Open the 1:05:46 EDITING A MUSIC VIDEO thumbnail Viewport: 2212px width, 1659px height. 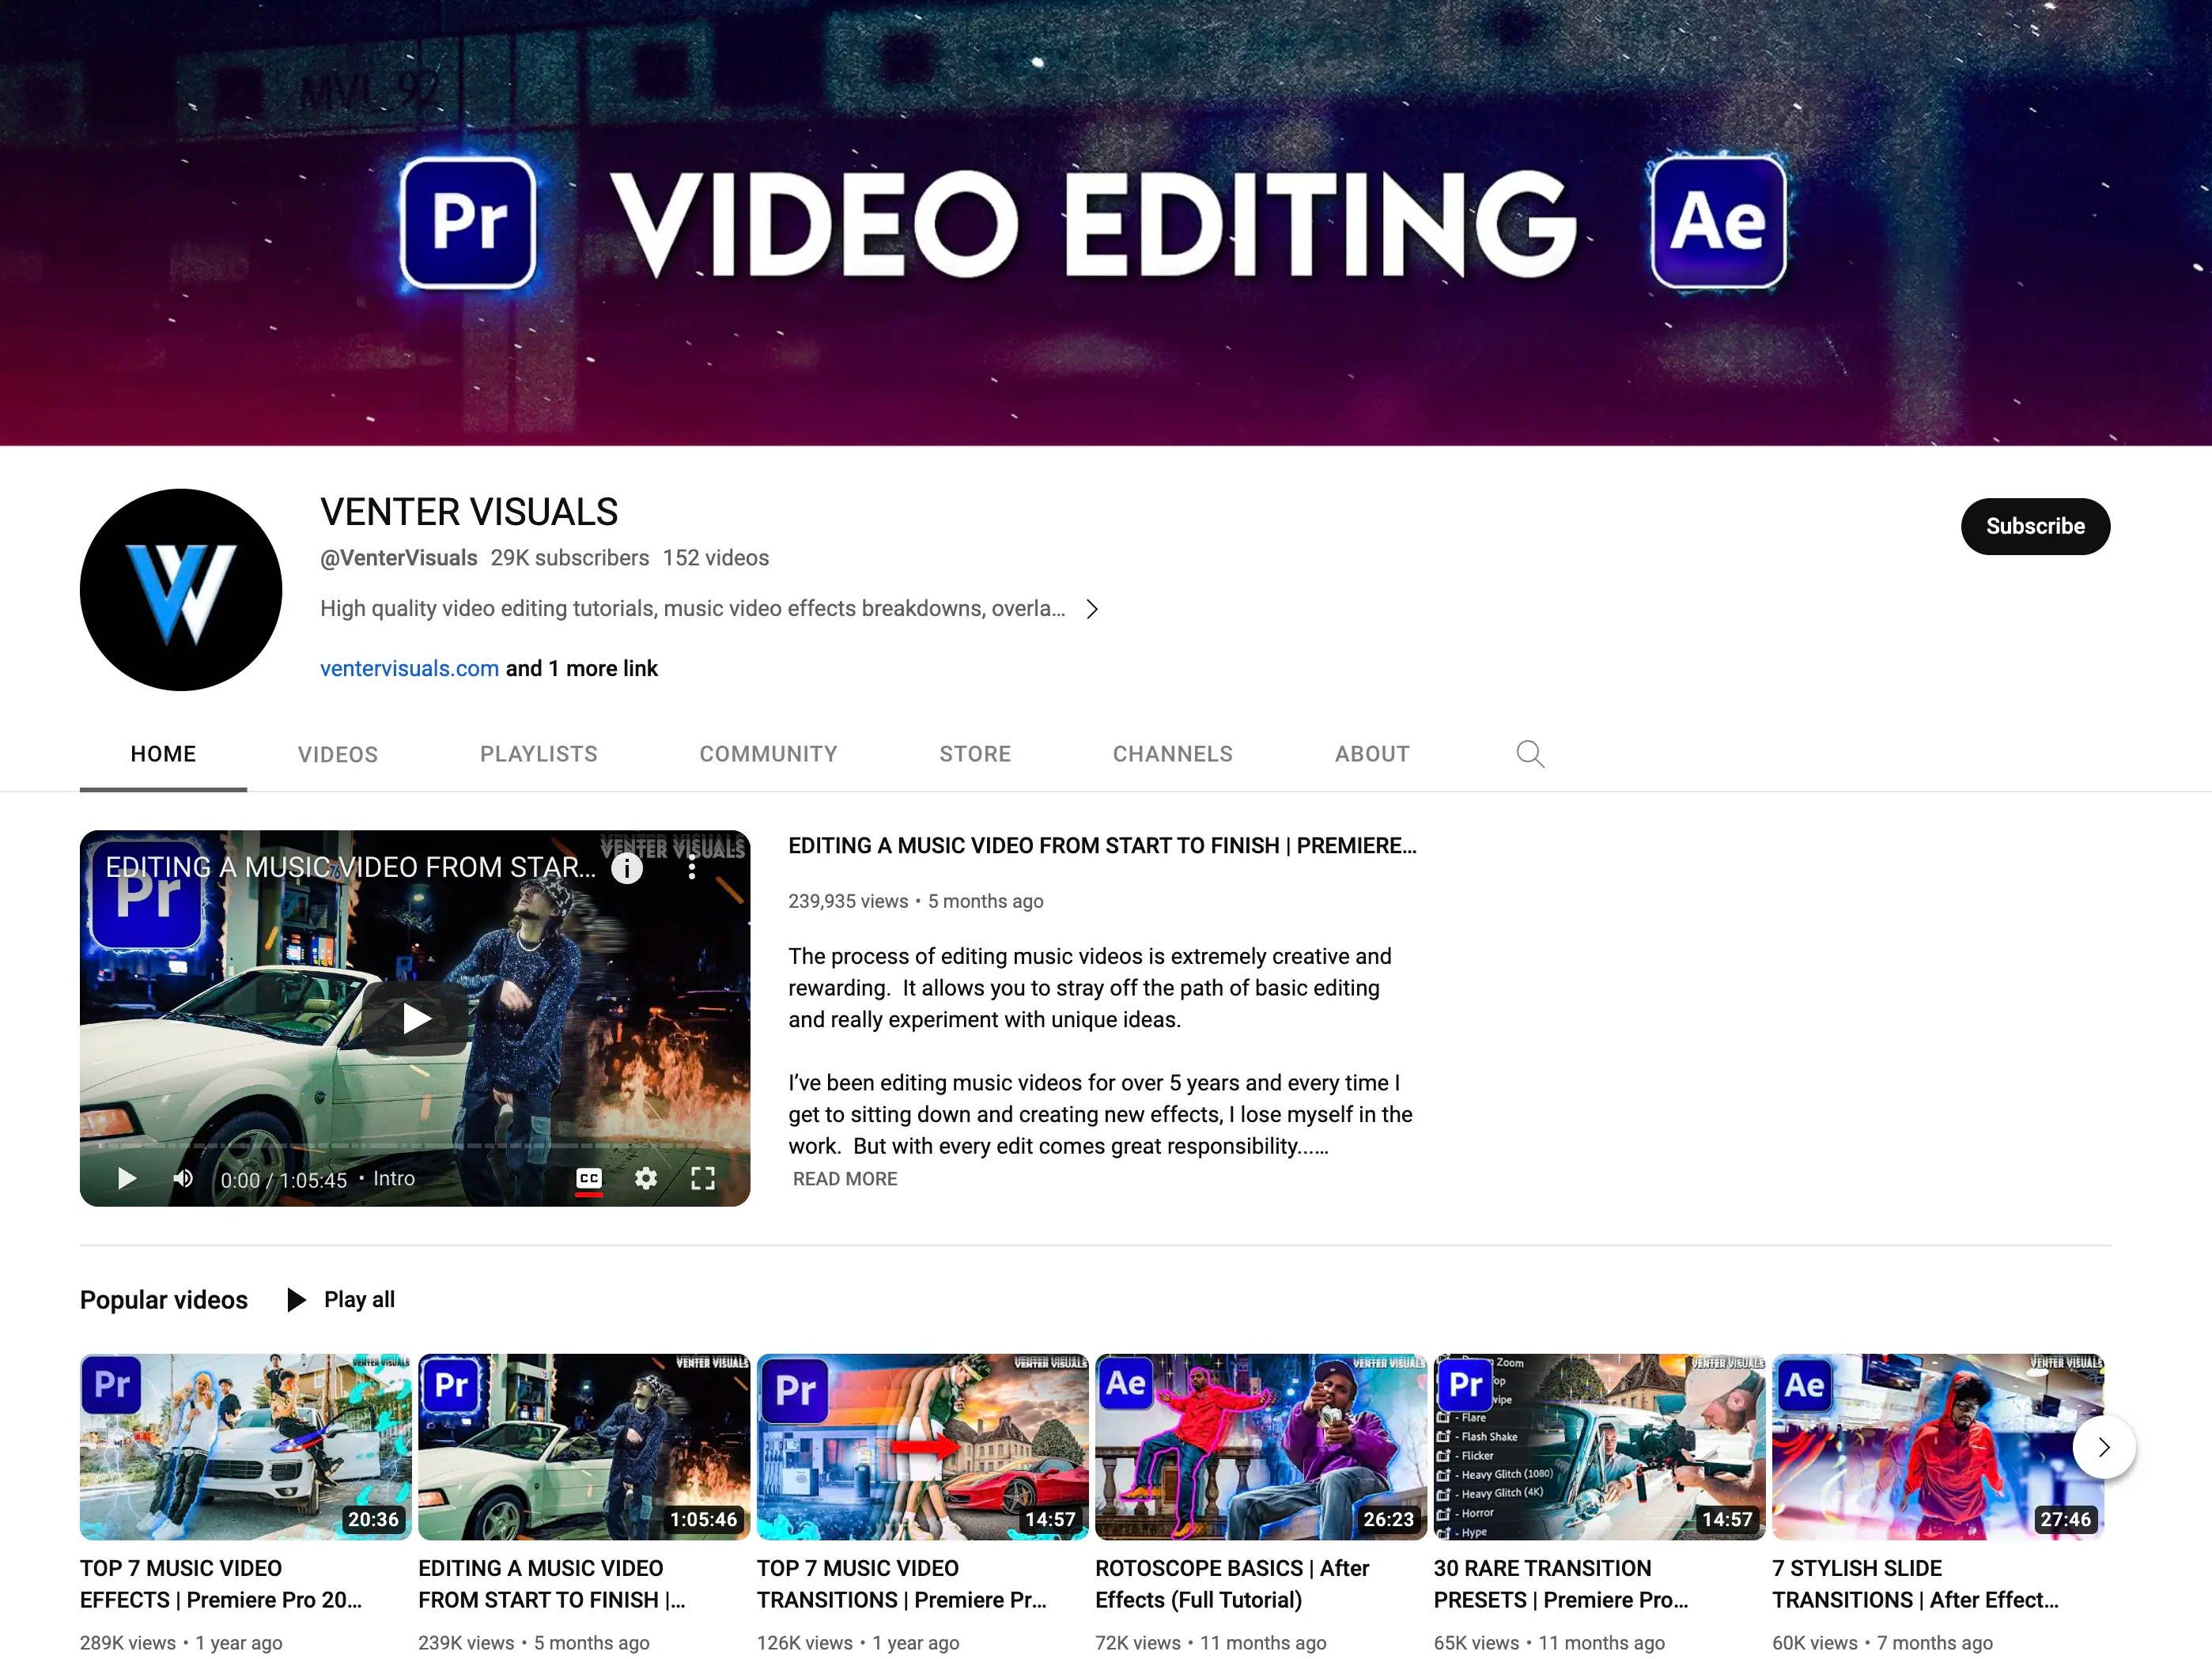(584, 1447)
